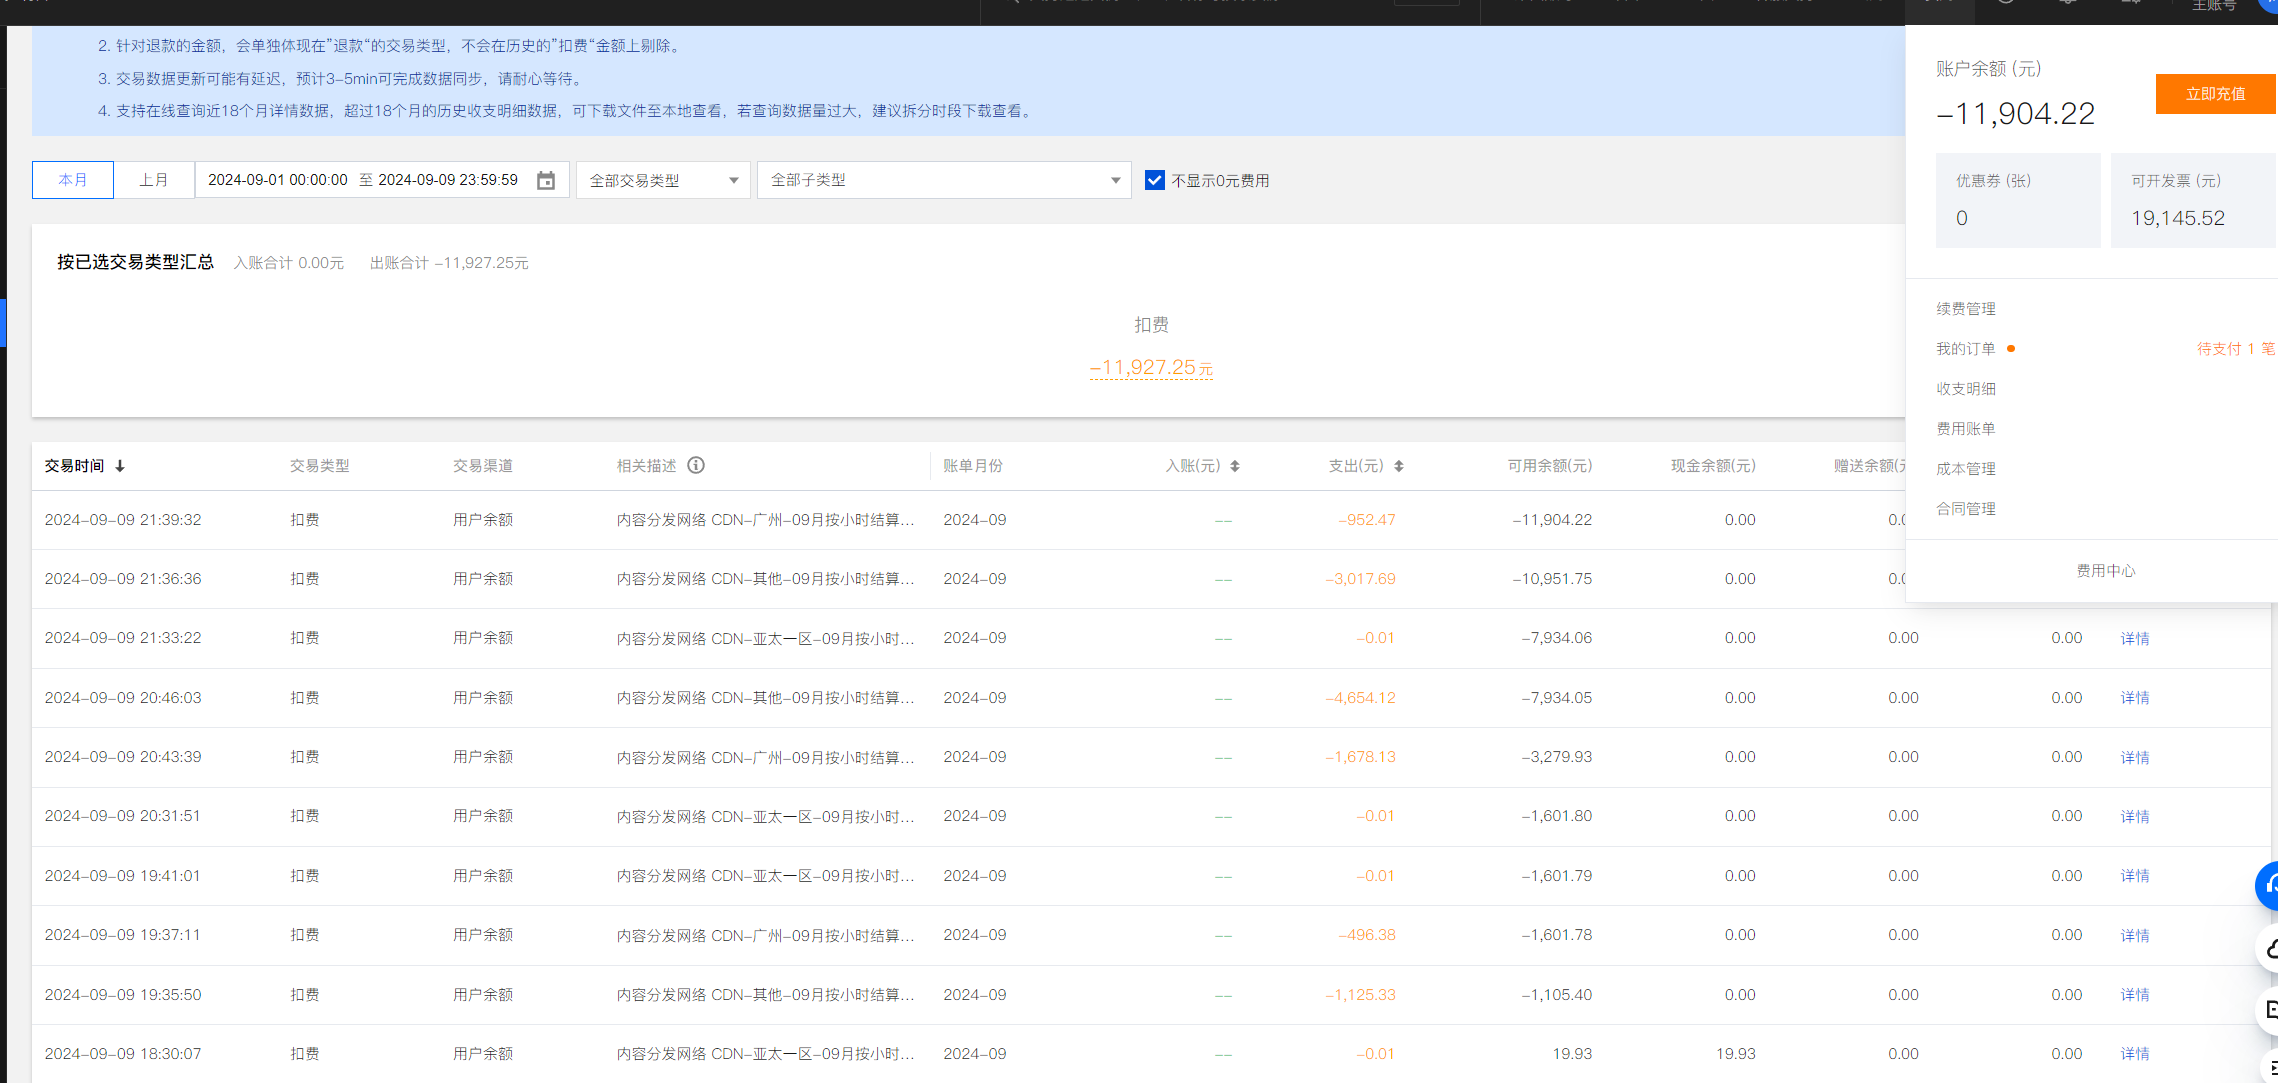
Task: Open 成本管理 in the account menu
Action: (1966, 469)
